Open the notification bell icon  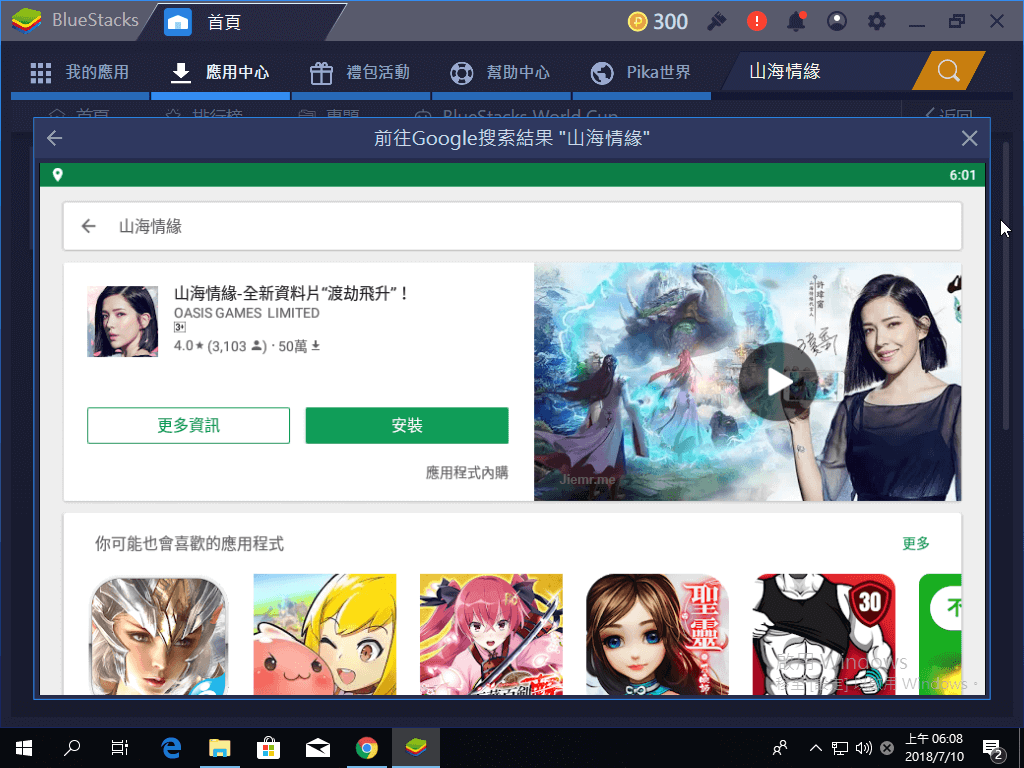coord(796,20)
